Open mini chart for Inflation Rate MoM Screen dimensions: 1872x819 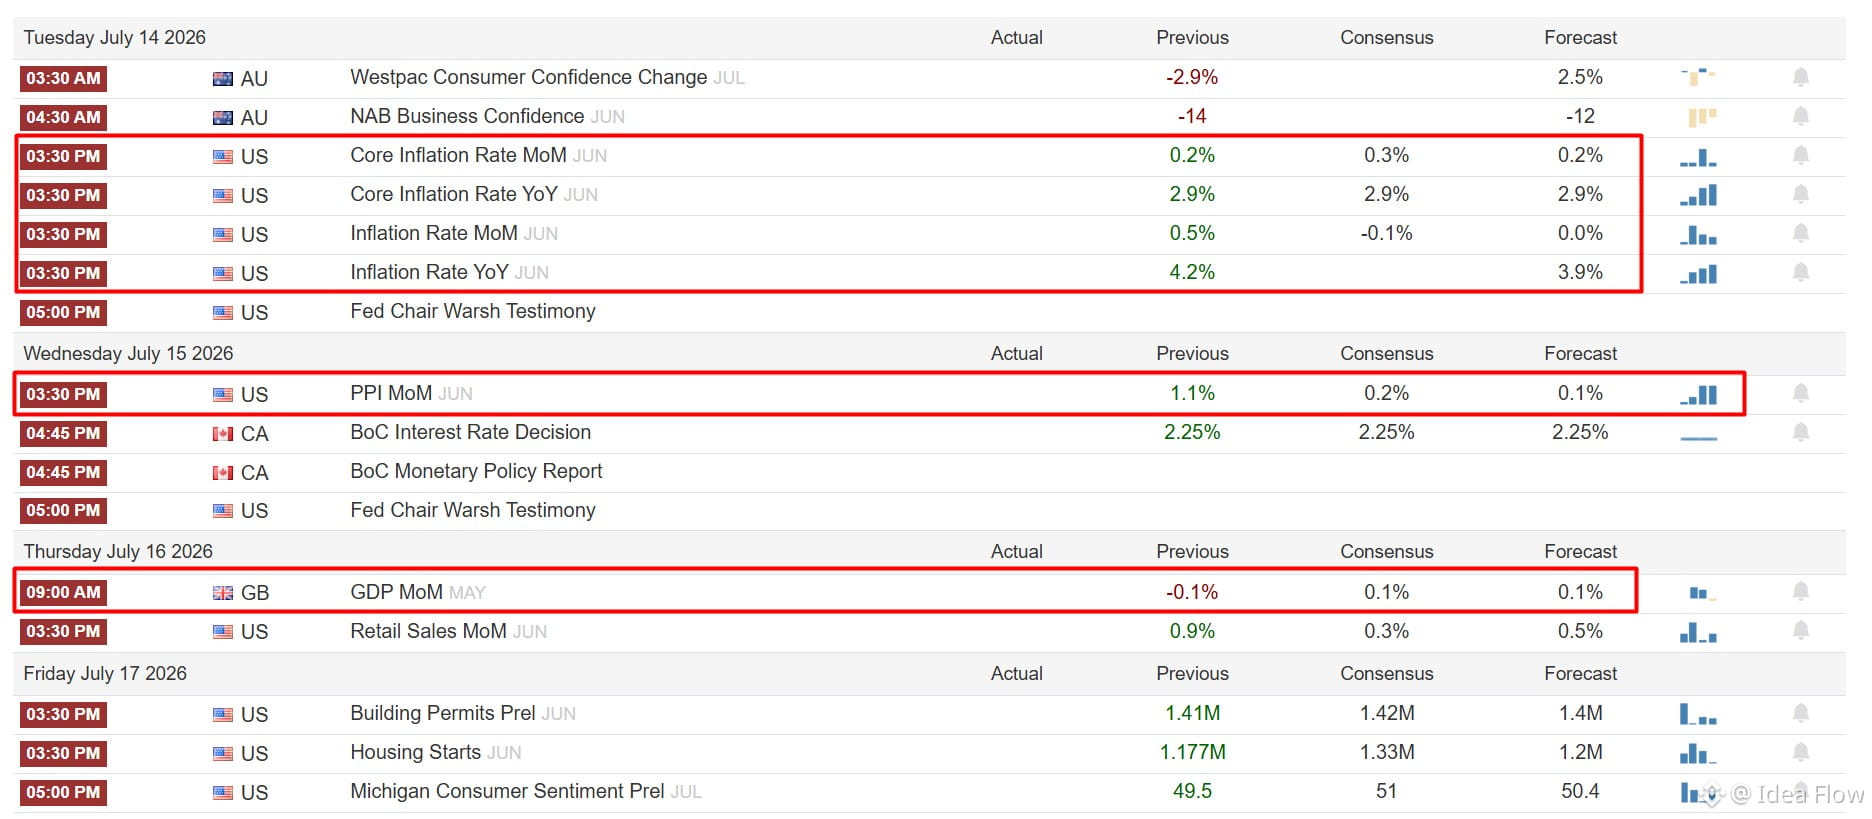point(1698,235)
